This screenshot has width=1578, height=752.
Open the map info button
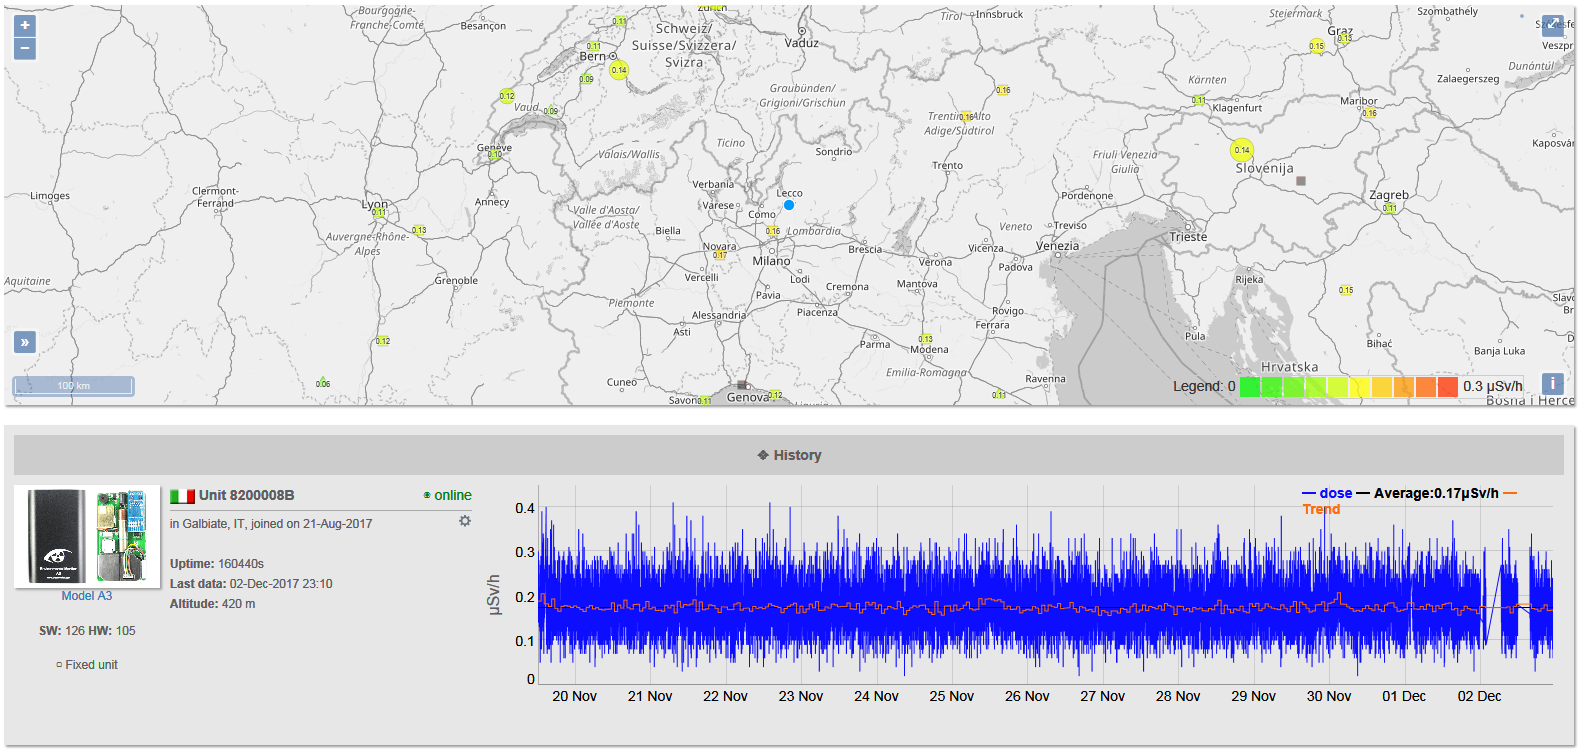tap(1552, 383)
